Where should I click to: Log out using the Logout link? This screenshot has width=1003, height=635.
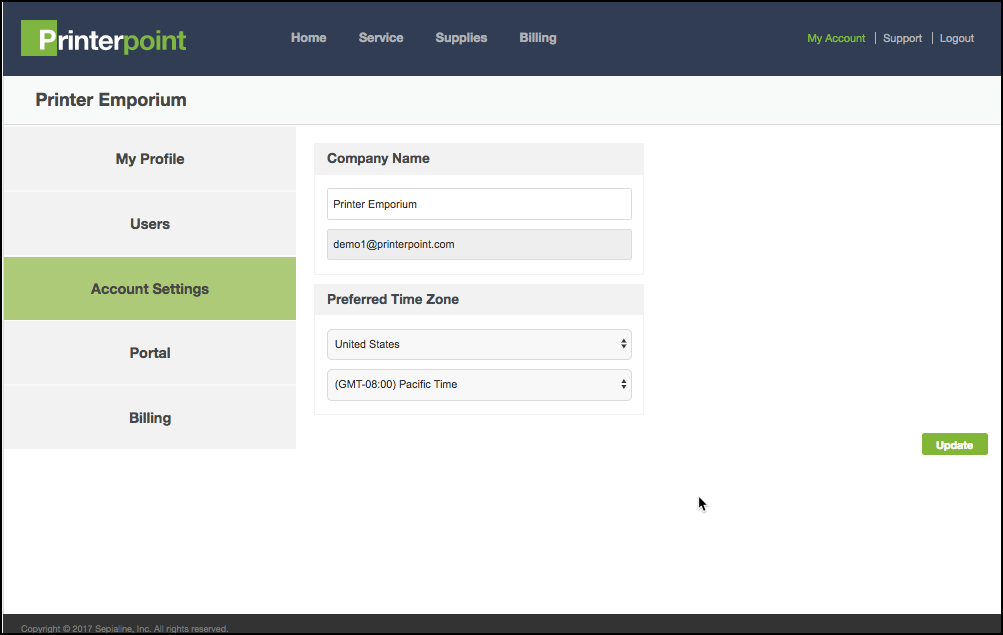pos(956,39)
